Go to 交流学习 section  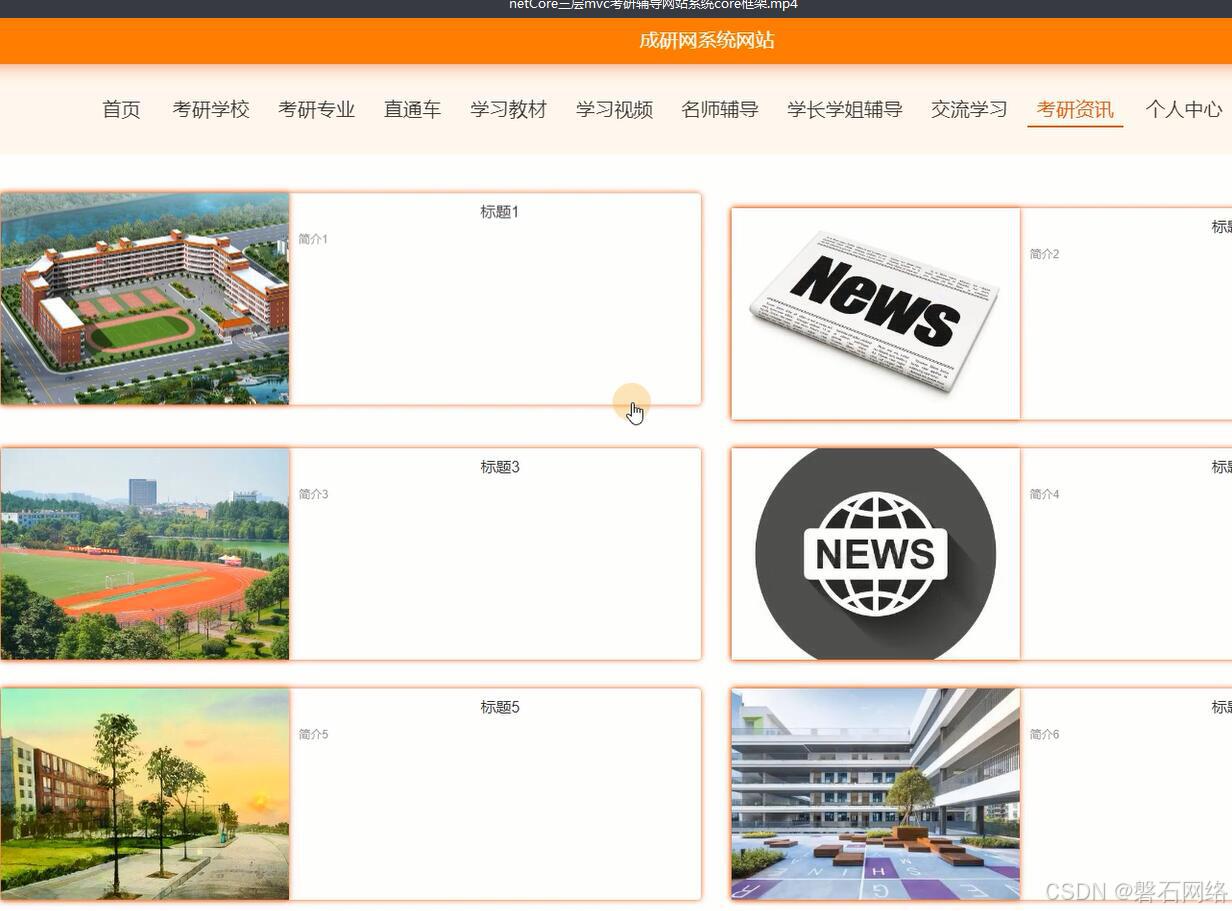[x=969, y=110]
